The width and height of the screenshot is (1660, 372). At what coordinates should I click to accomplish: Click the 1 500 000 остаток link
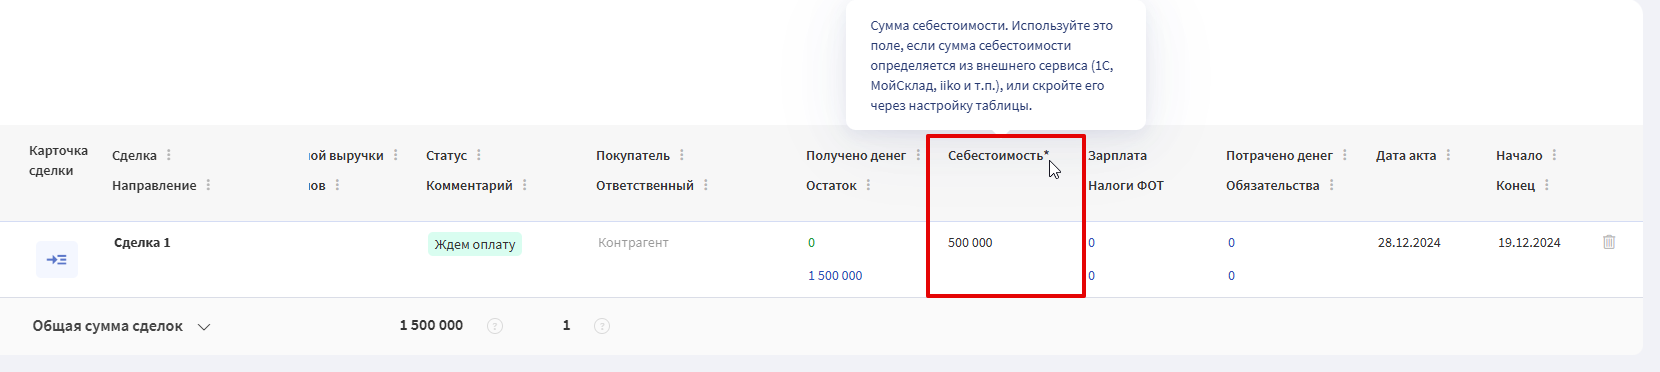click(835, 275)
